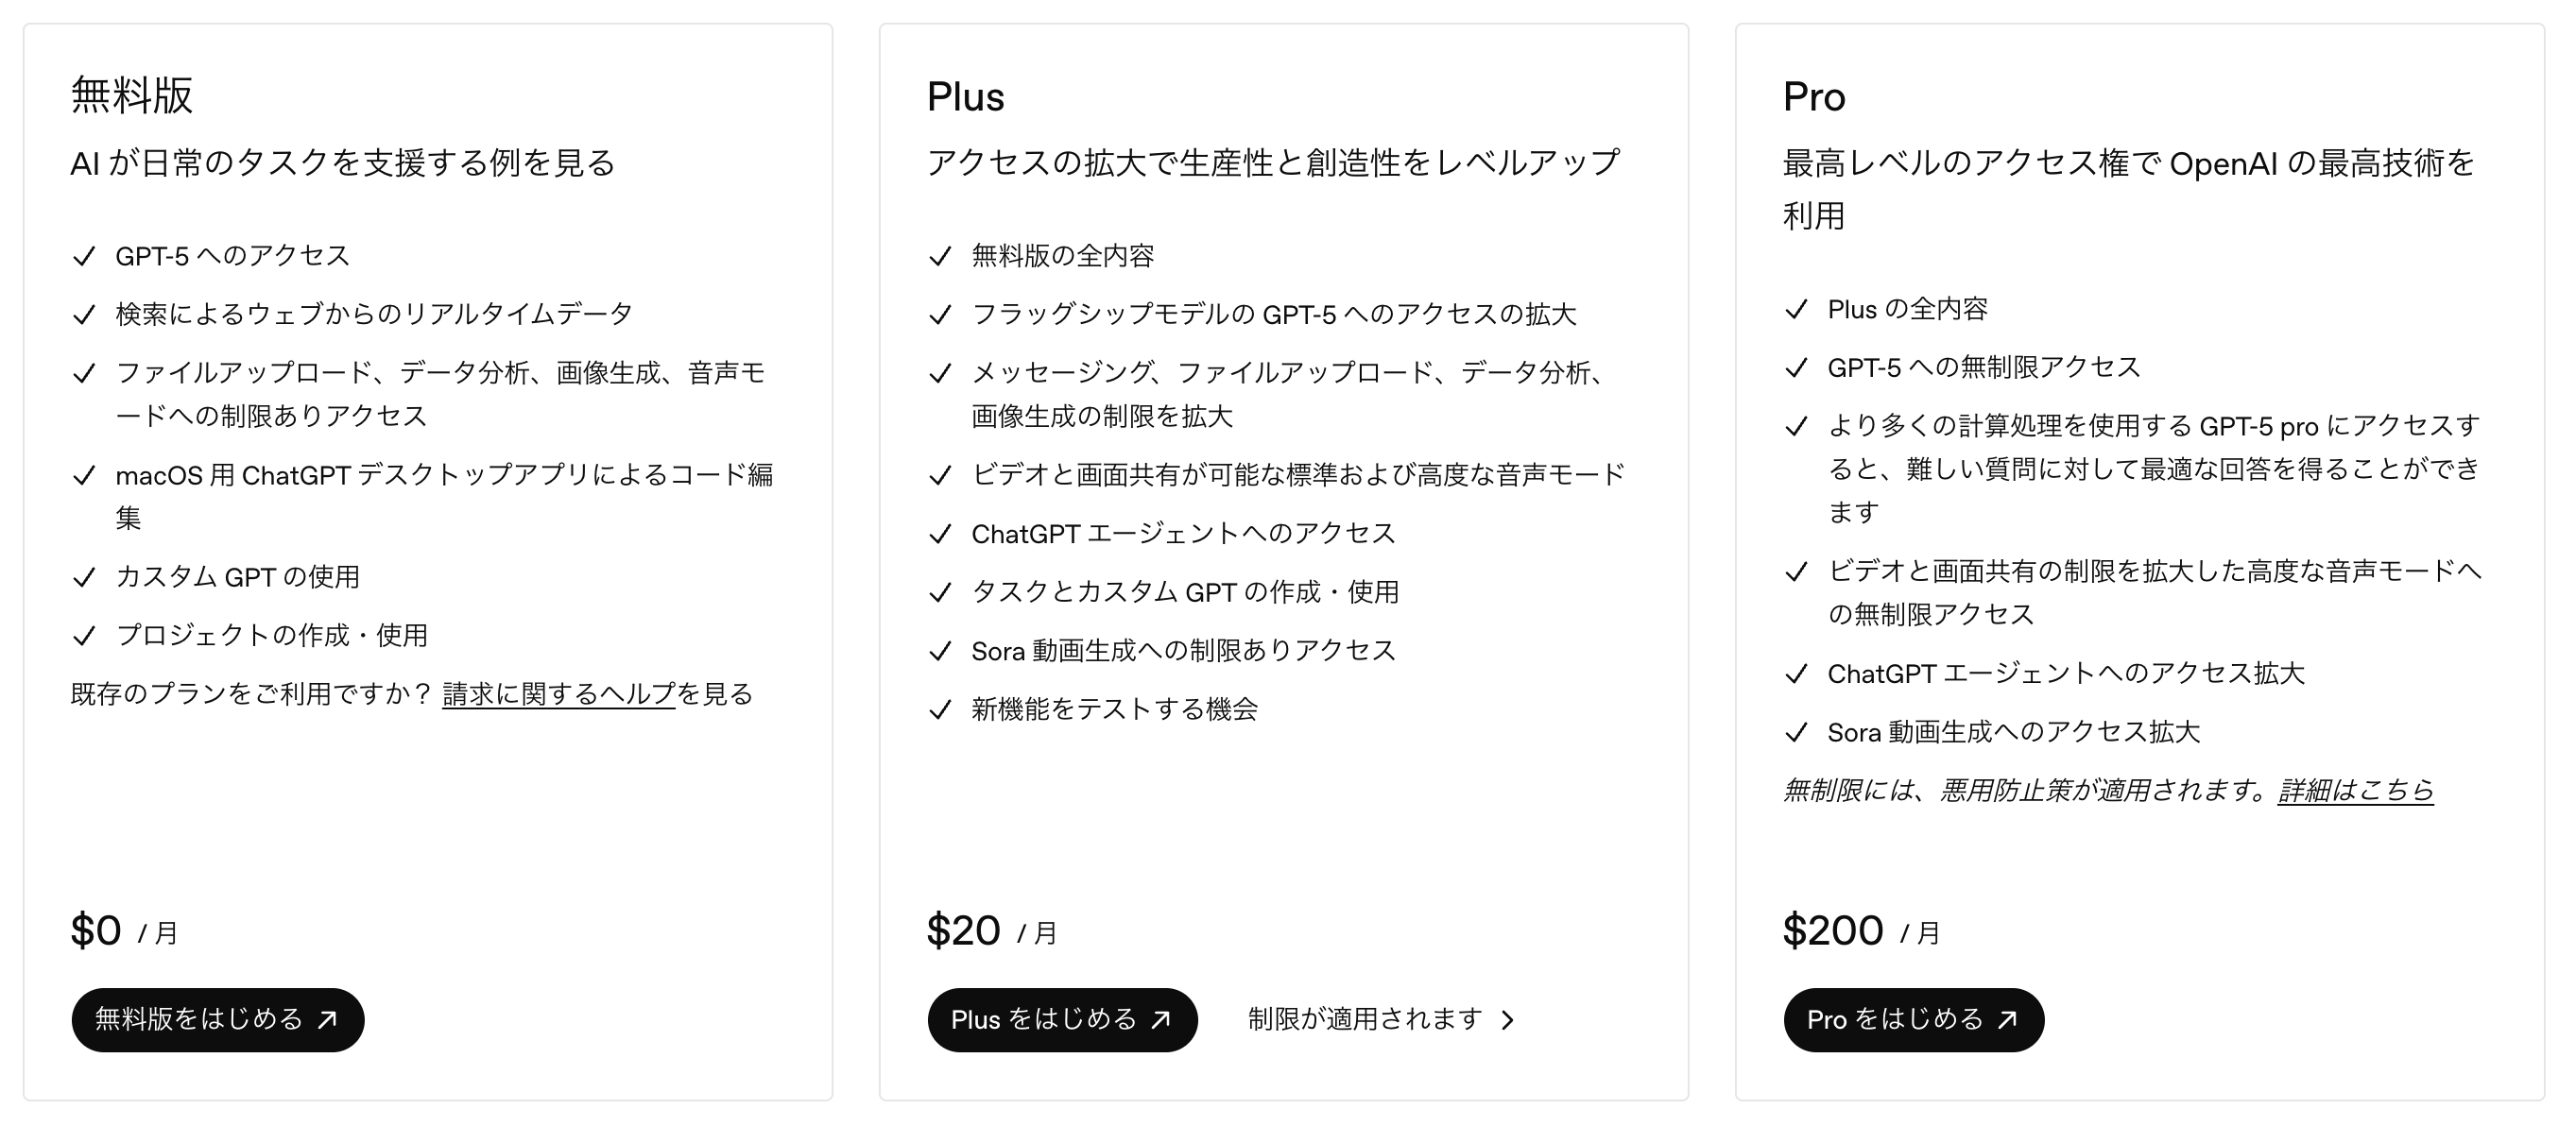Click the 無料版をはじめる button
The width and height of the screenshot is (2576, 1126).
tap(217, 1019)
